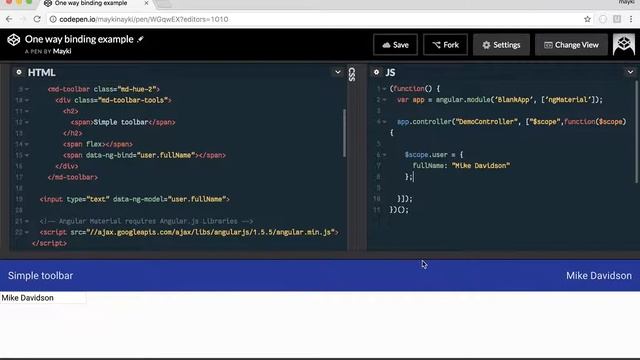This screenshot has height=360, width=640.
Task: Fold HTML line 22 script tag
Action: tap(27, 232)
